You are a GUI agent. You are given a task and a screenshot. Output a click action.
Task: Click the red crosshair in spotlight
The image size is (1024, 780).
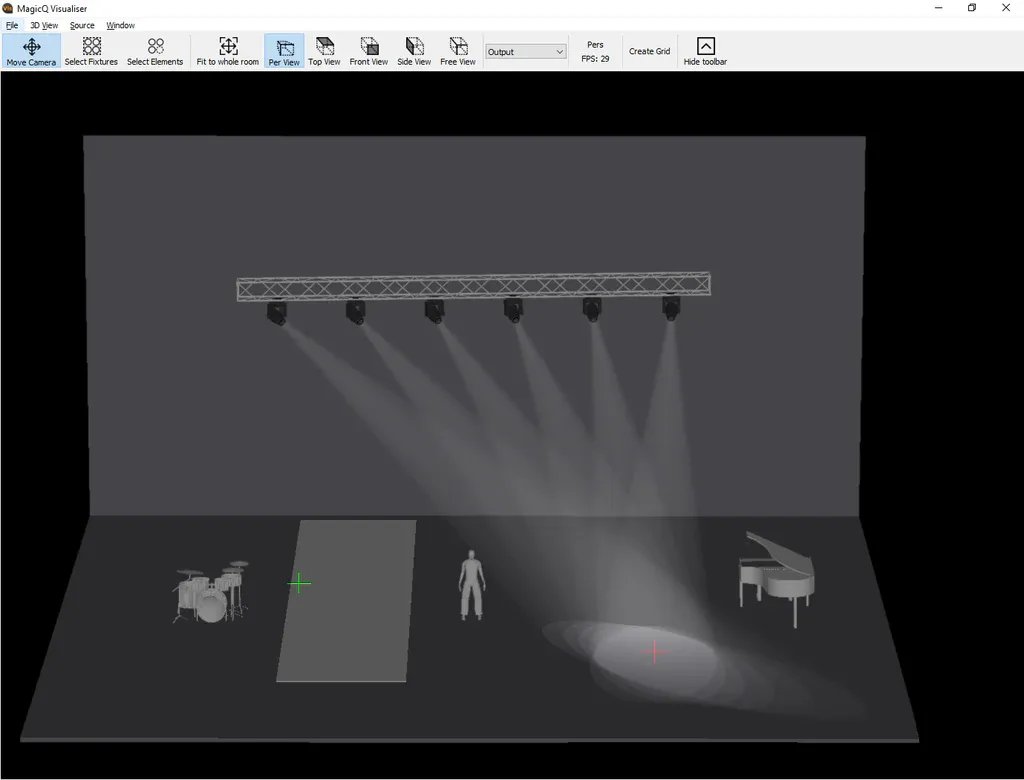[654, 652]
